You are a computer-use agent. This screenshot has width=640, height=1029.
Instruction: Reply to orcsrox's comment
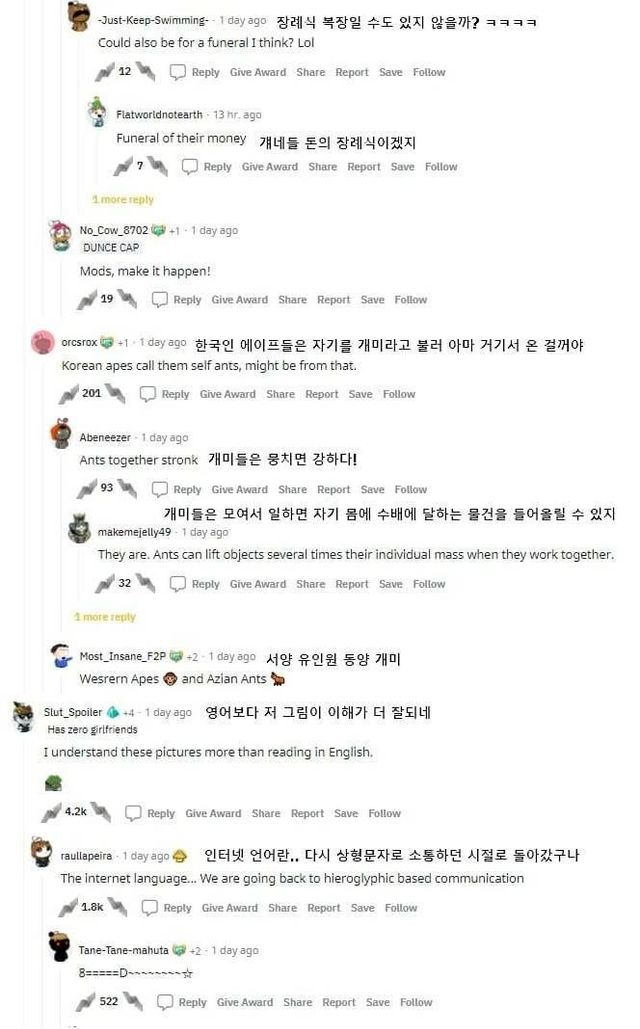click(x=164, y=394)
